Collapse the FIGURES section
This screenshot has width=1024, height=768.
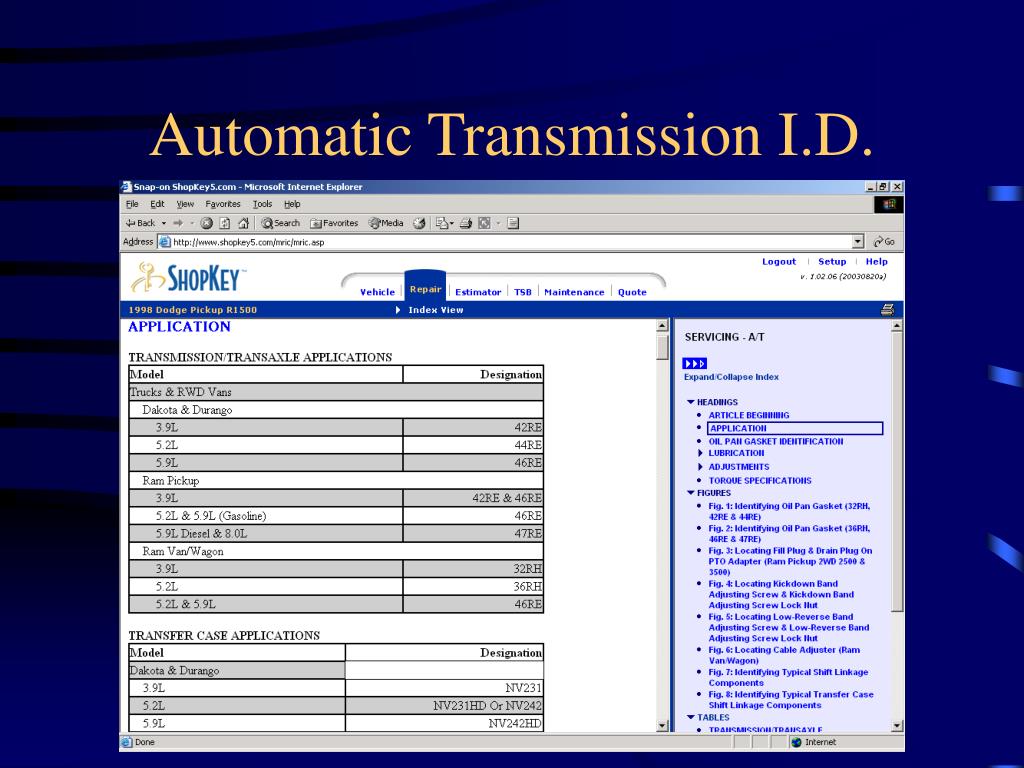coord(690,493)
